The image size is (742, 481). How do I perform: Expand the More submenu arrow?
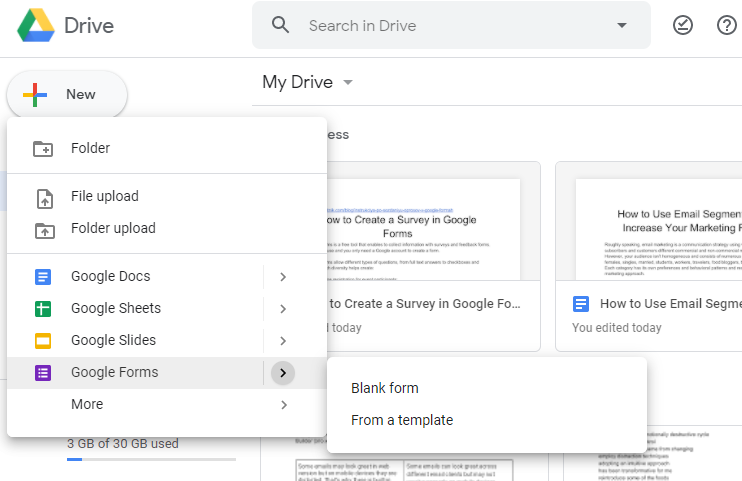tap(284, 405)
